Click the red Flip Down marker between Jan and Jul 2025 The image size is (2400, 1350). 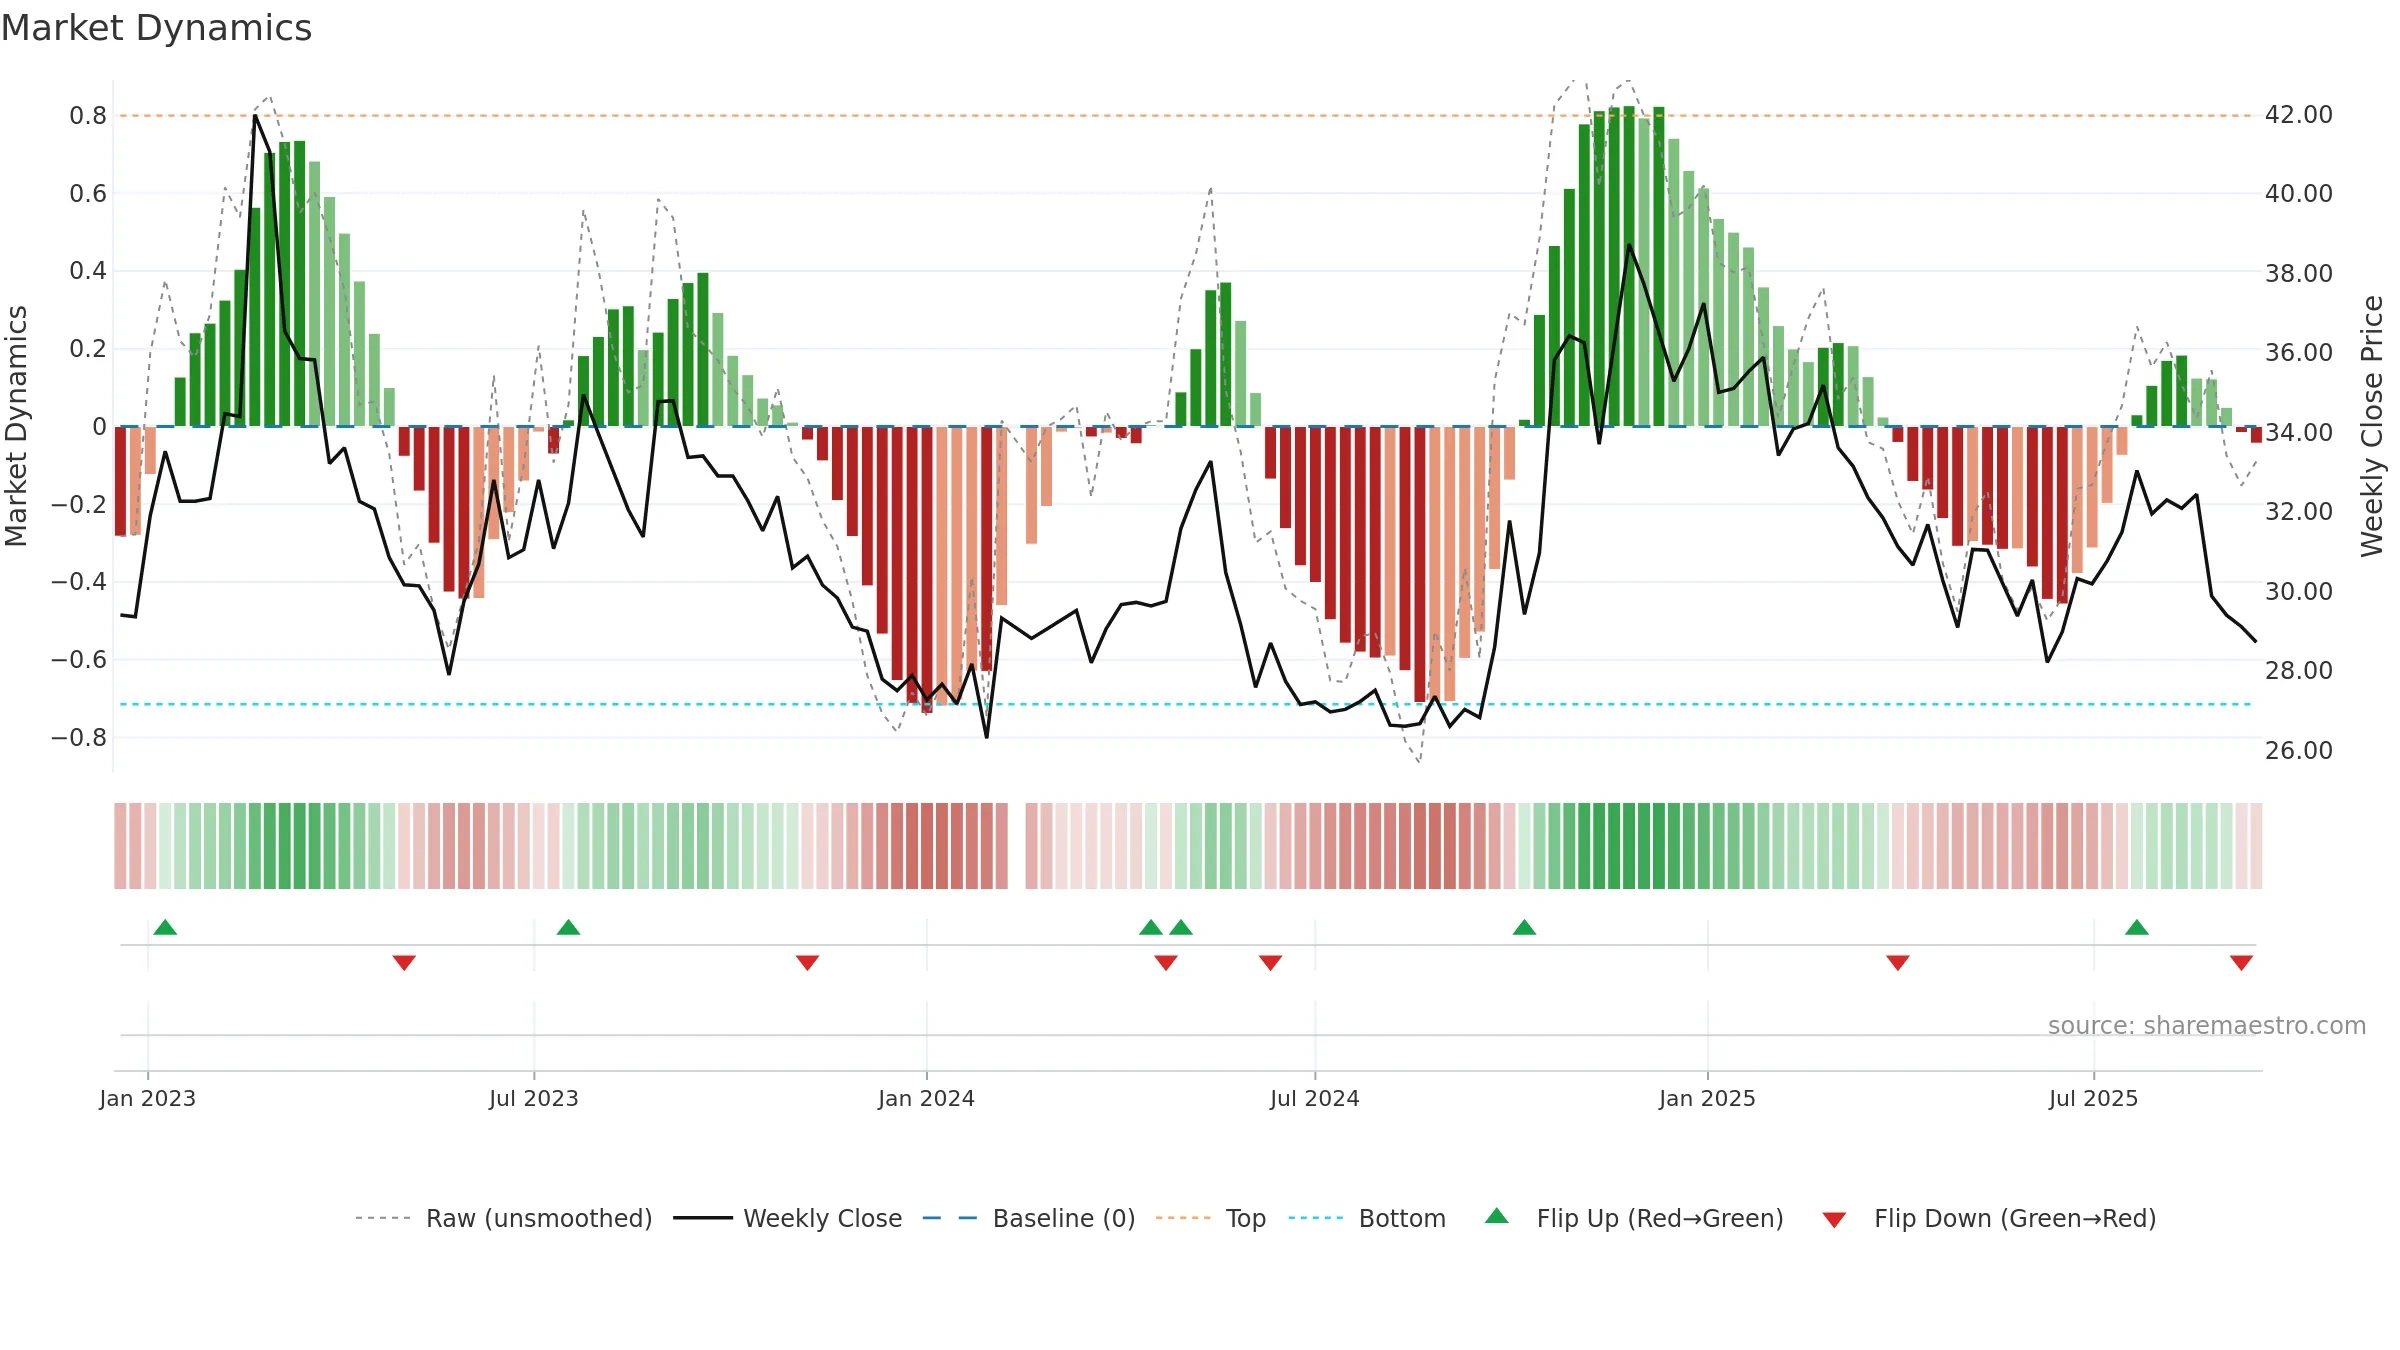click(1898, 963)
